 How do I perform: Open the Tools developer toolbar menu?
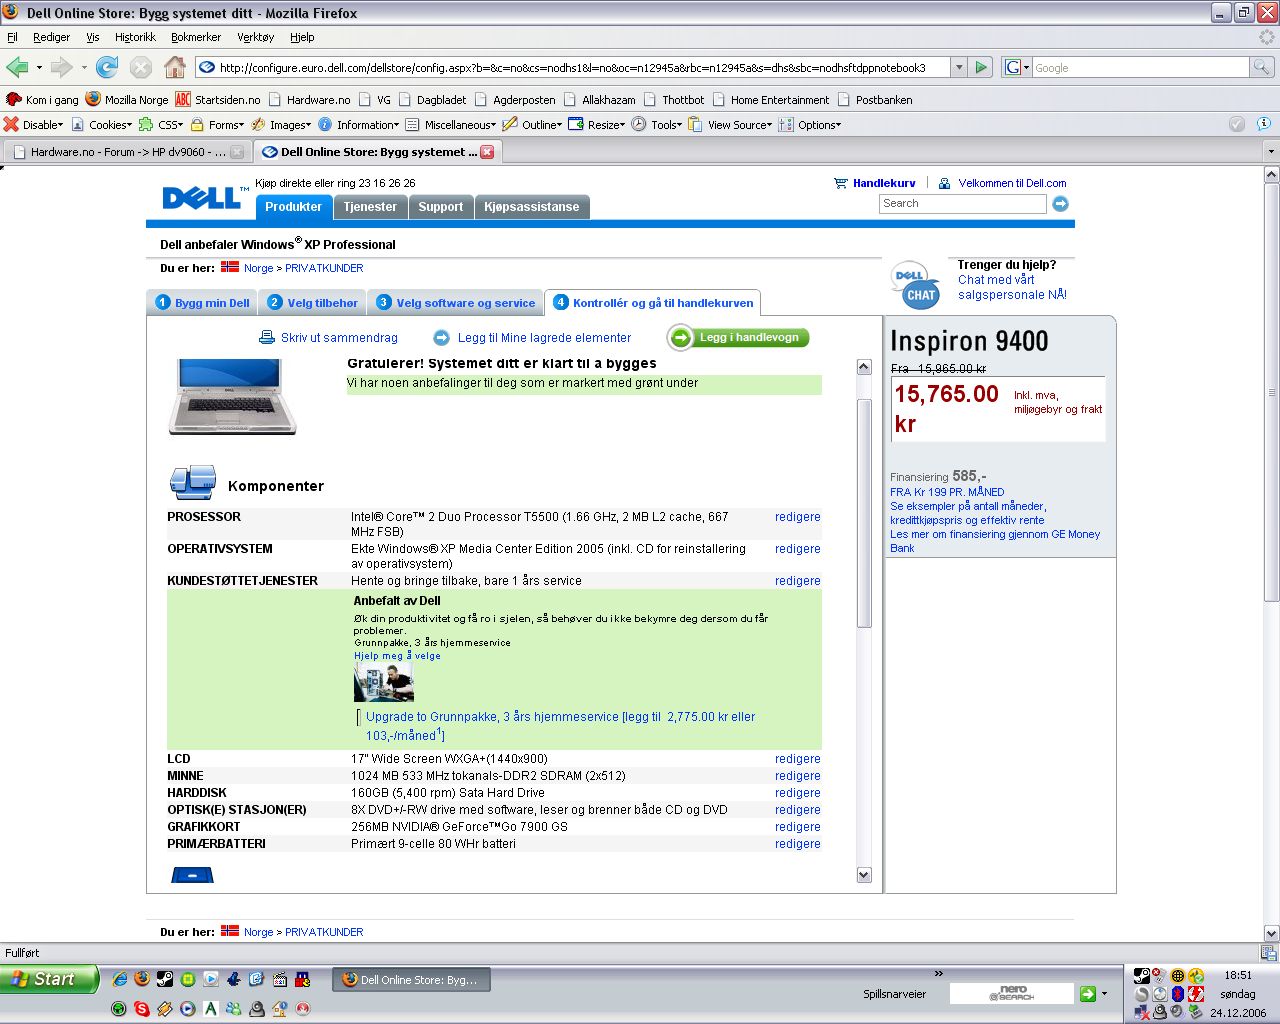pos(657,125)
